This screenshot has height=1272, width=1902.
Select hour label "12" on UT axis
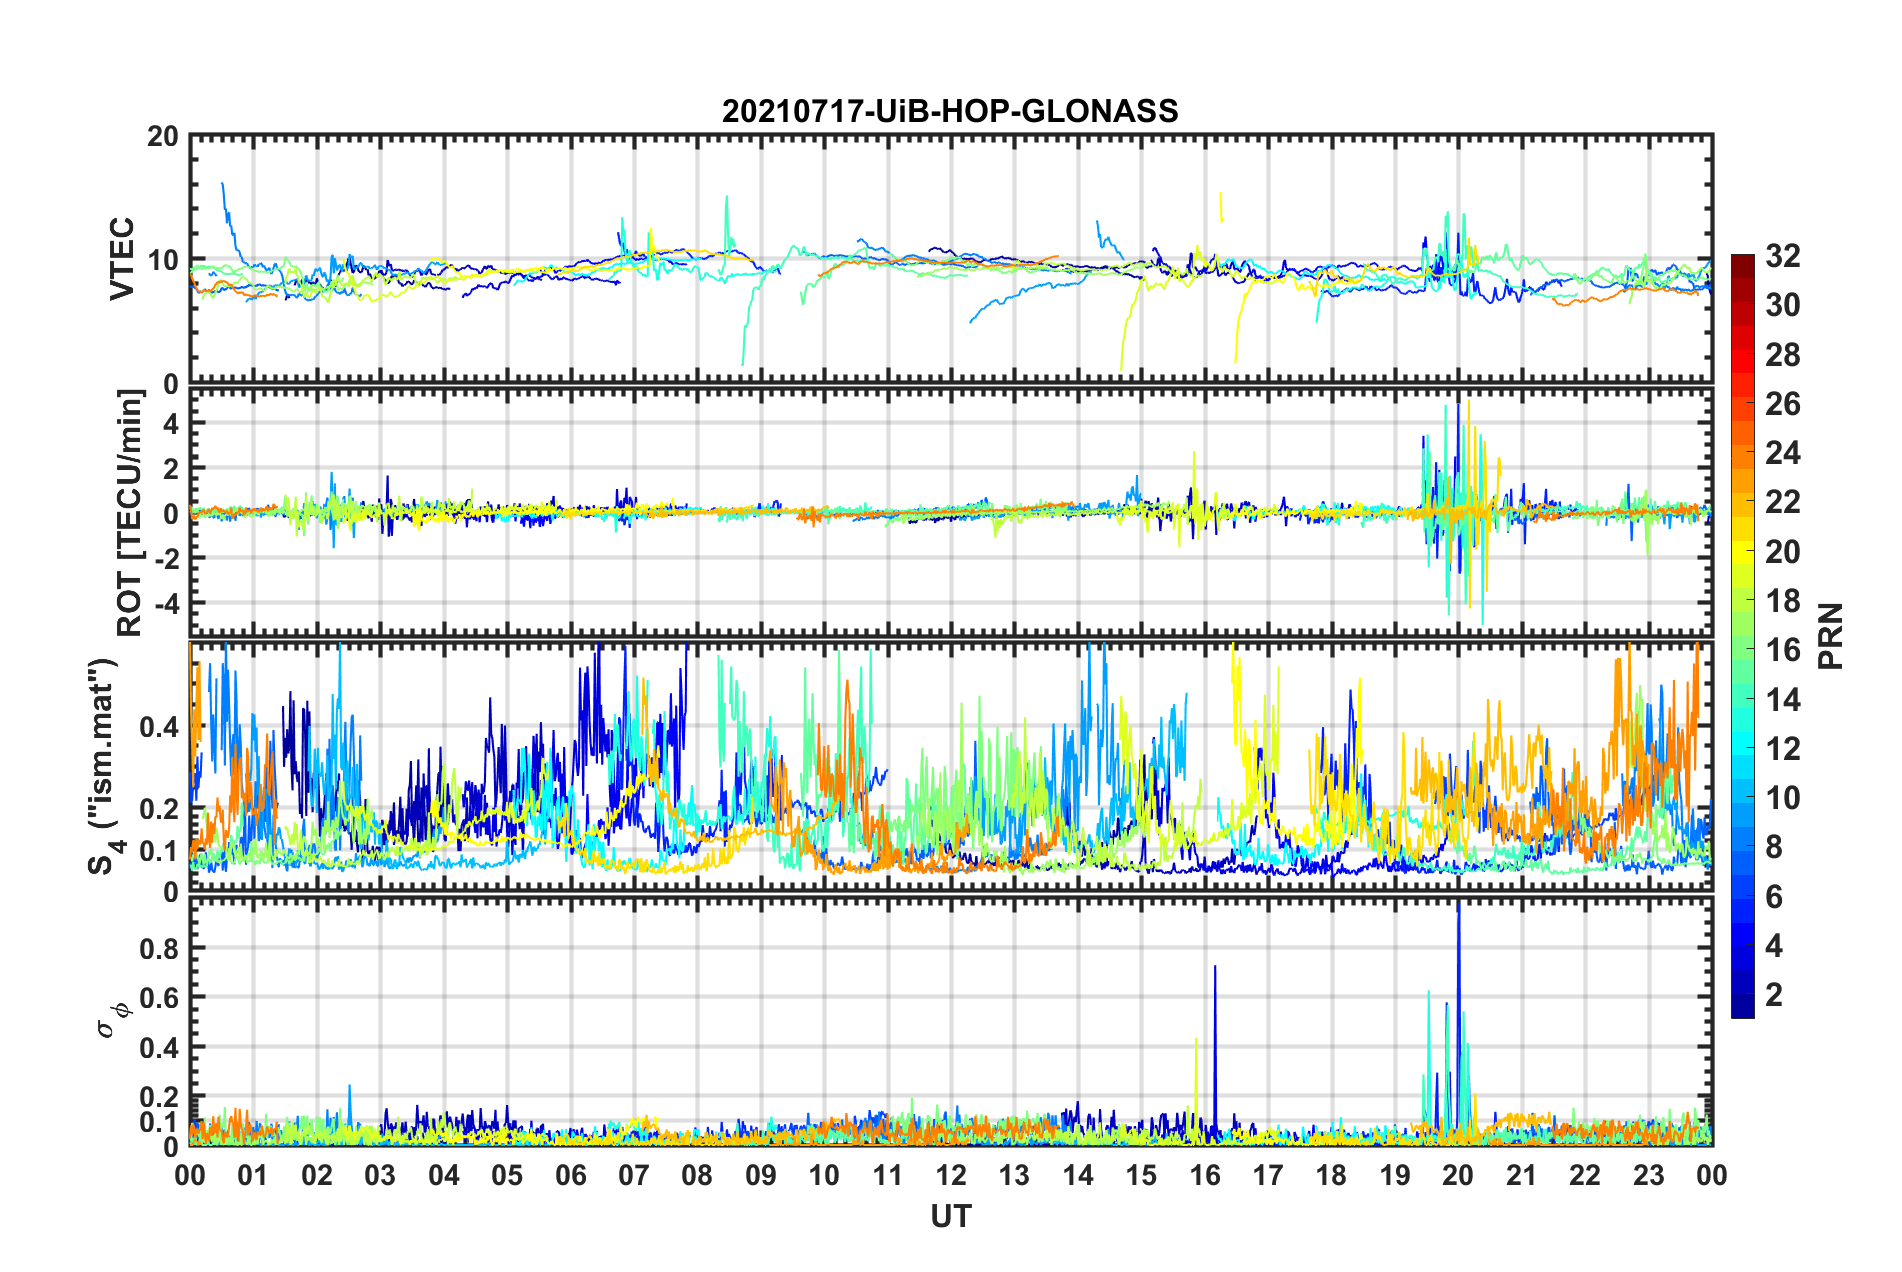coord(951,1175)
